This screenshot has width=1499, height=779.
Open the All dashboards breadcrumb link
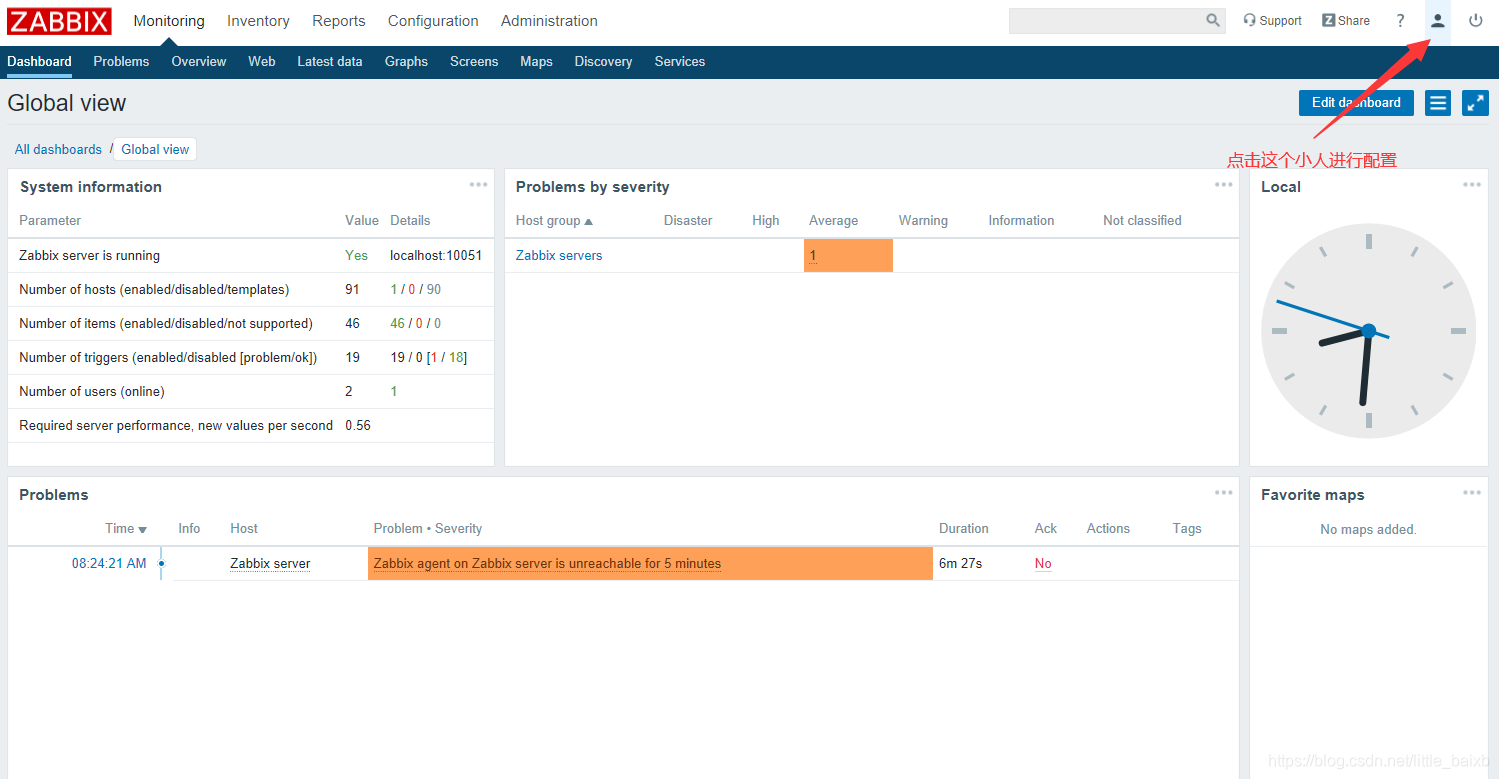58,150
